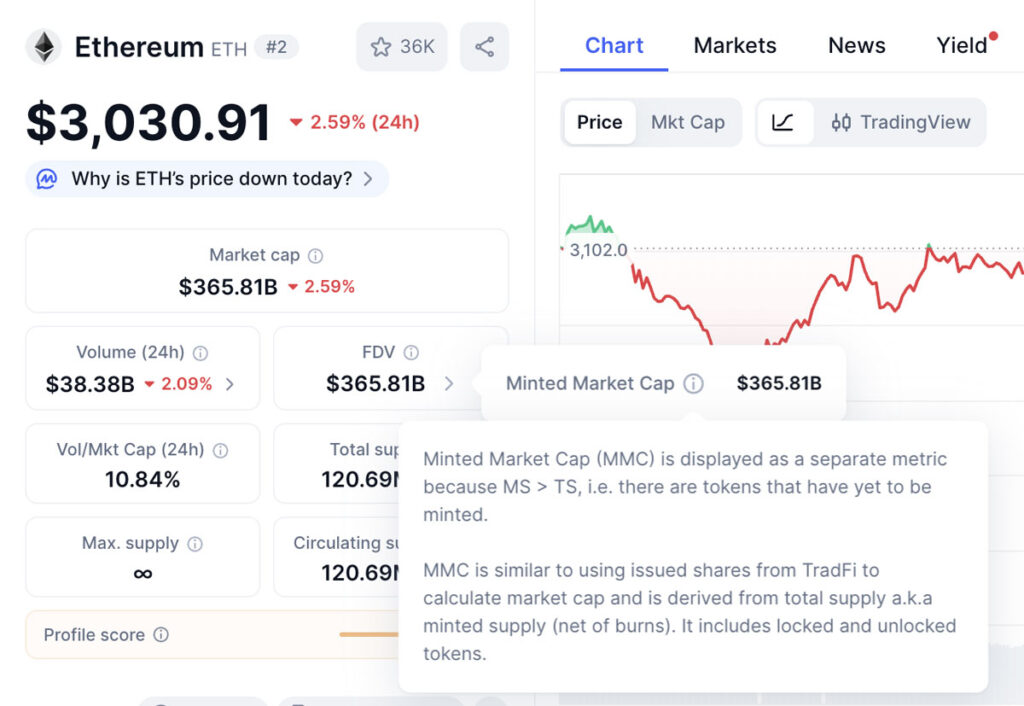Click the Vol/Mkt Cap info icon
Image resolution: width=1024 pixels, height=706 pixels.
pyautogui.click(x=220, y=451)
